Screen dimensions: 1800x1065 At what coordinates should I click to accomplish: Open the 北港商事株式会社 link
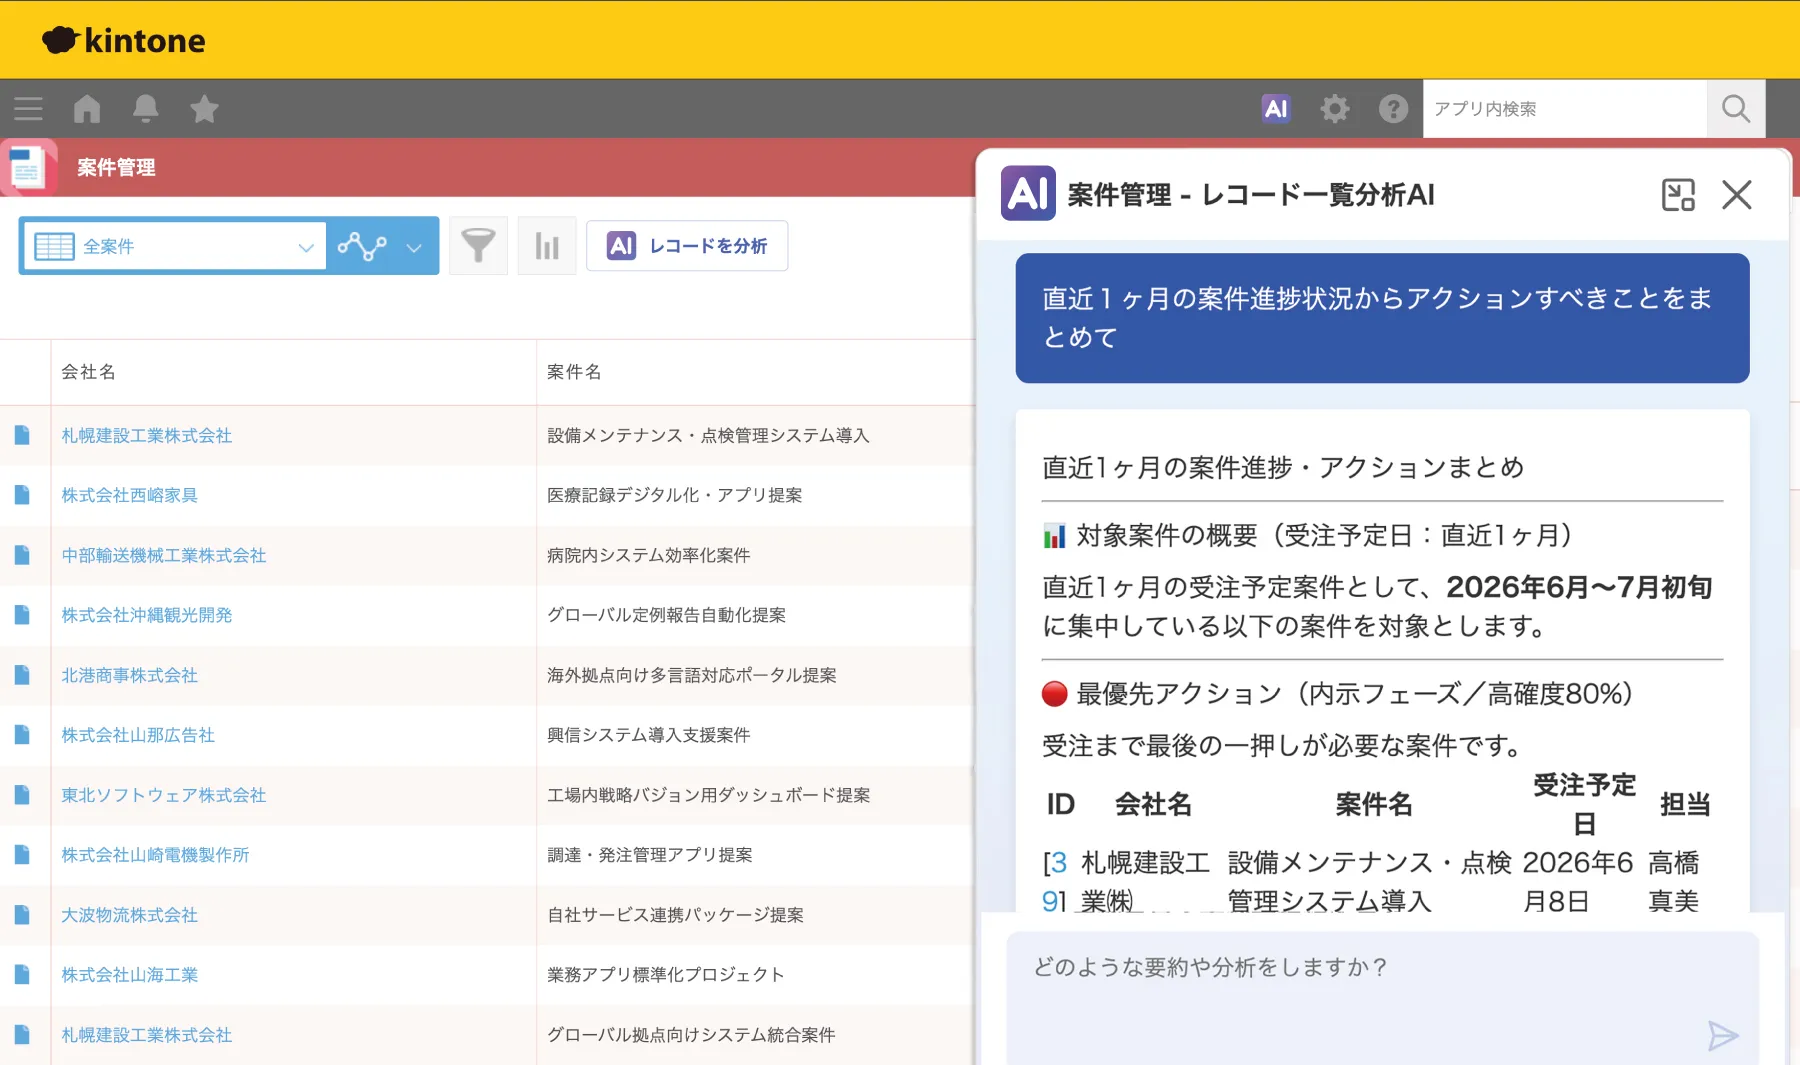pyautogui.click(x=130, y=675)
